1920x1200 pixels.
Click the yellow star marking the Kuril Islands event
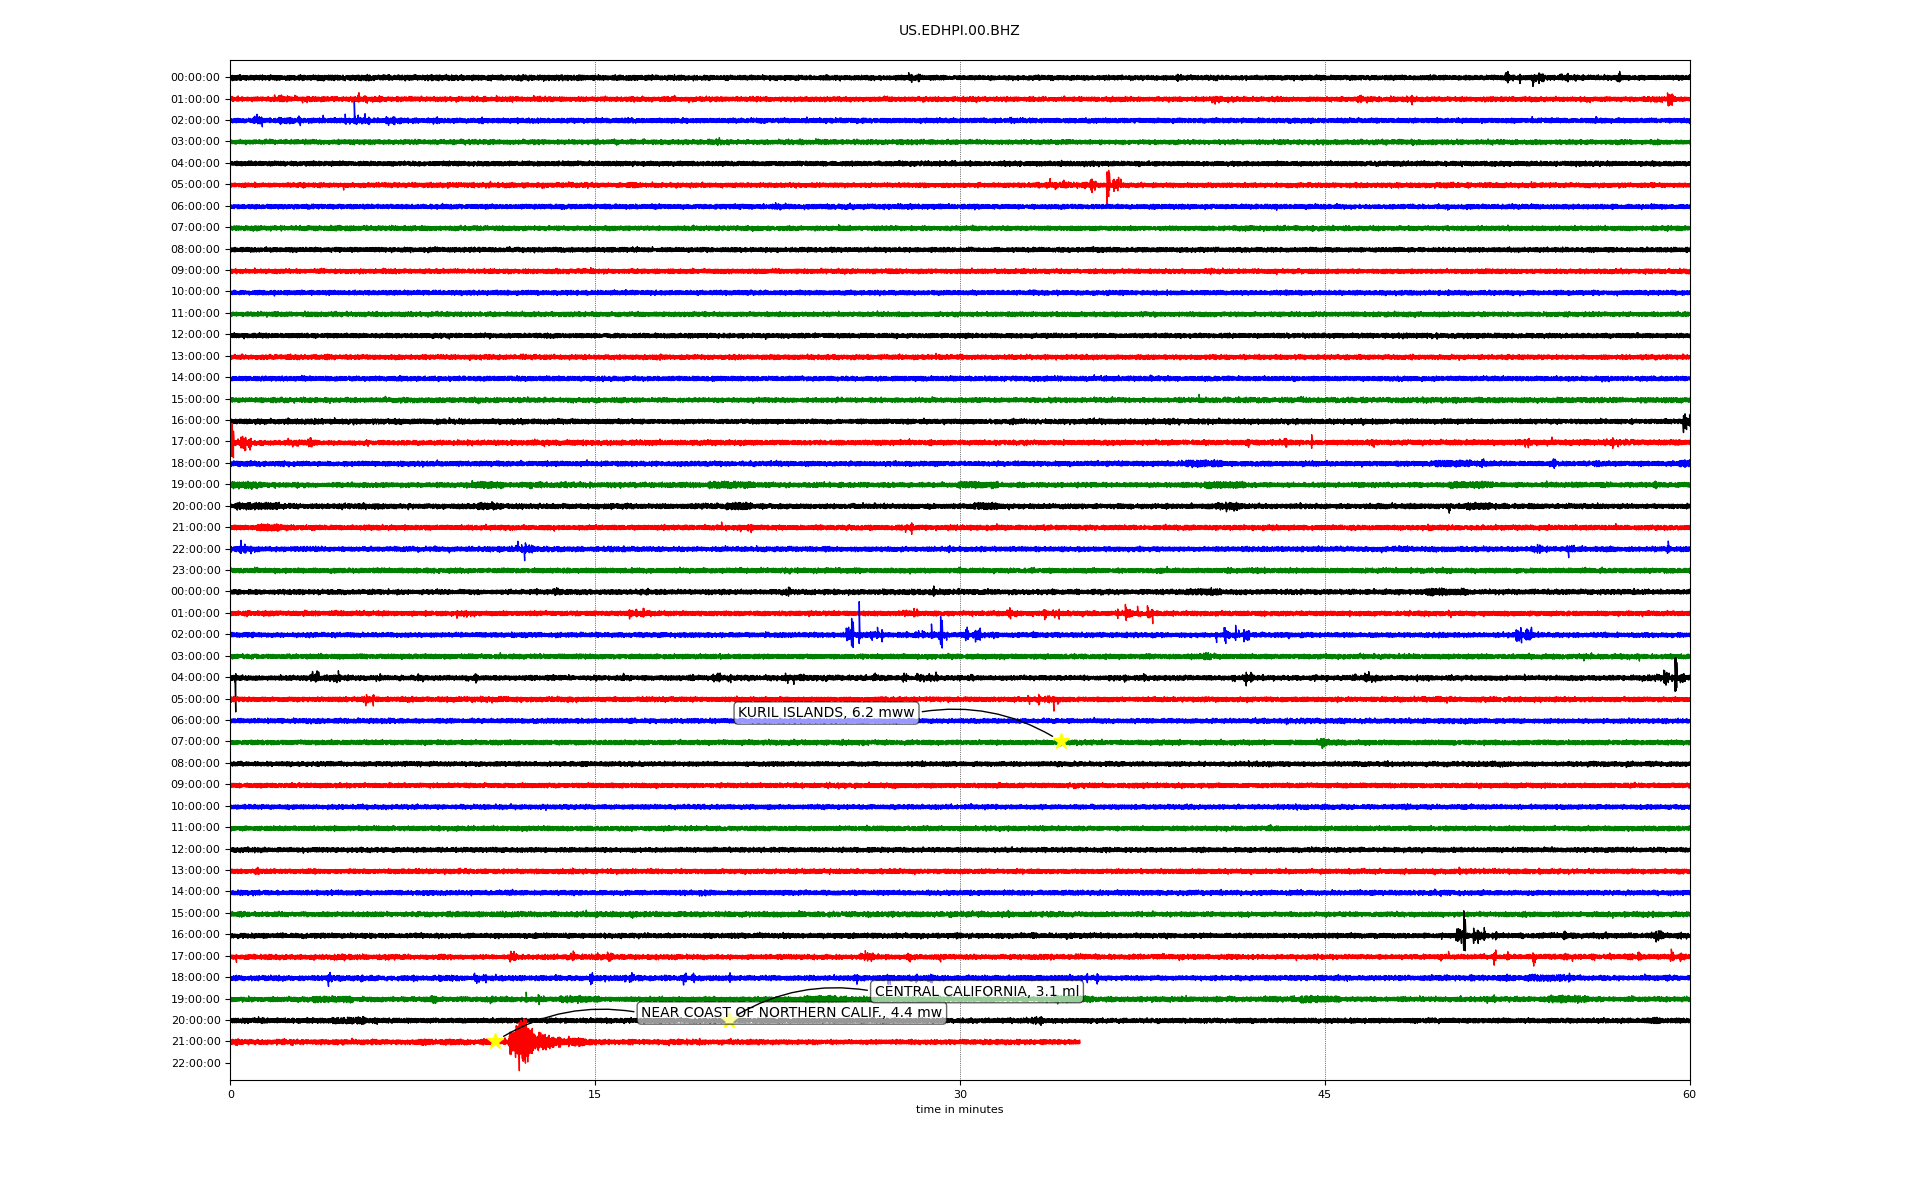coord(1061,741)
